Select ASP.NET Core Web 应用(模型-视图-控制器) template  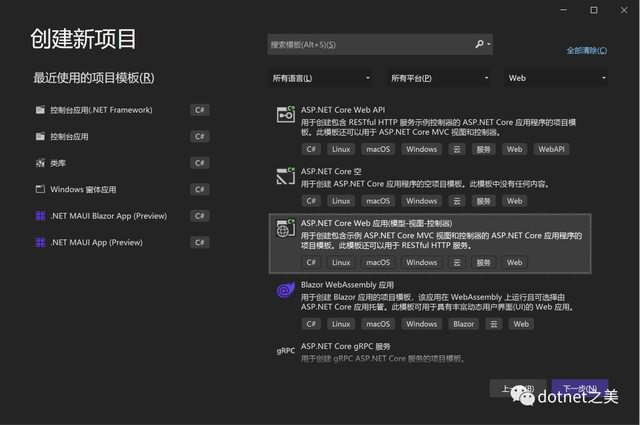click(x=430, y=244)
